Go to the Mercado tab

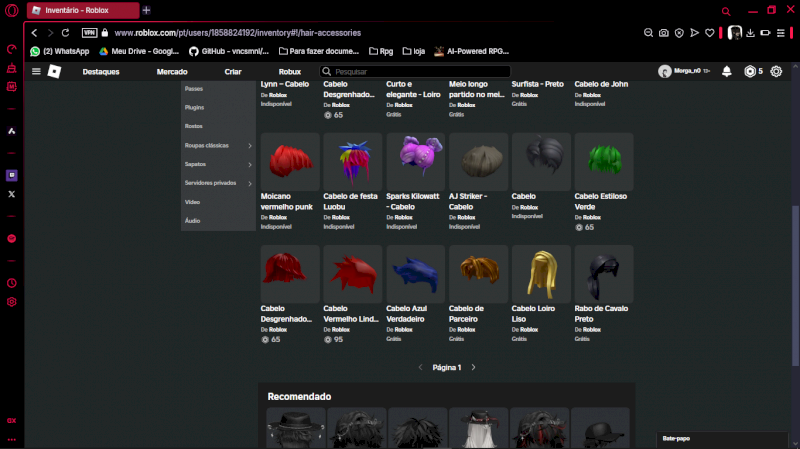(172, 72)
